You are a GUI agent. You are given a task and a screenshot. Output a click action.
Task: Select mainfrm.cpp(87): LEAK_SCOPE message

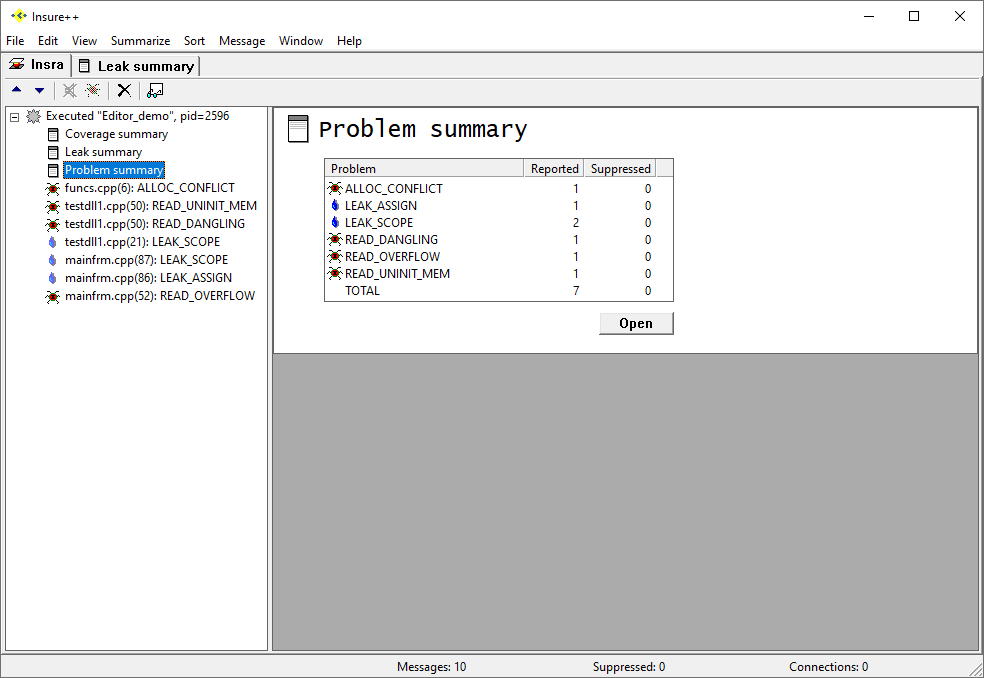tap(146, 260)
